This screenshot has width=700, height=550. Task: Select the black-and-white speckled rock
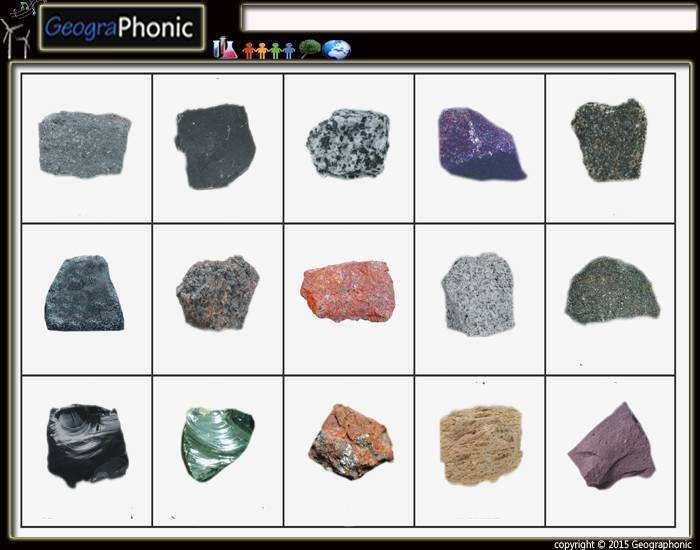tap(348, 143)
